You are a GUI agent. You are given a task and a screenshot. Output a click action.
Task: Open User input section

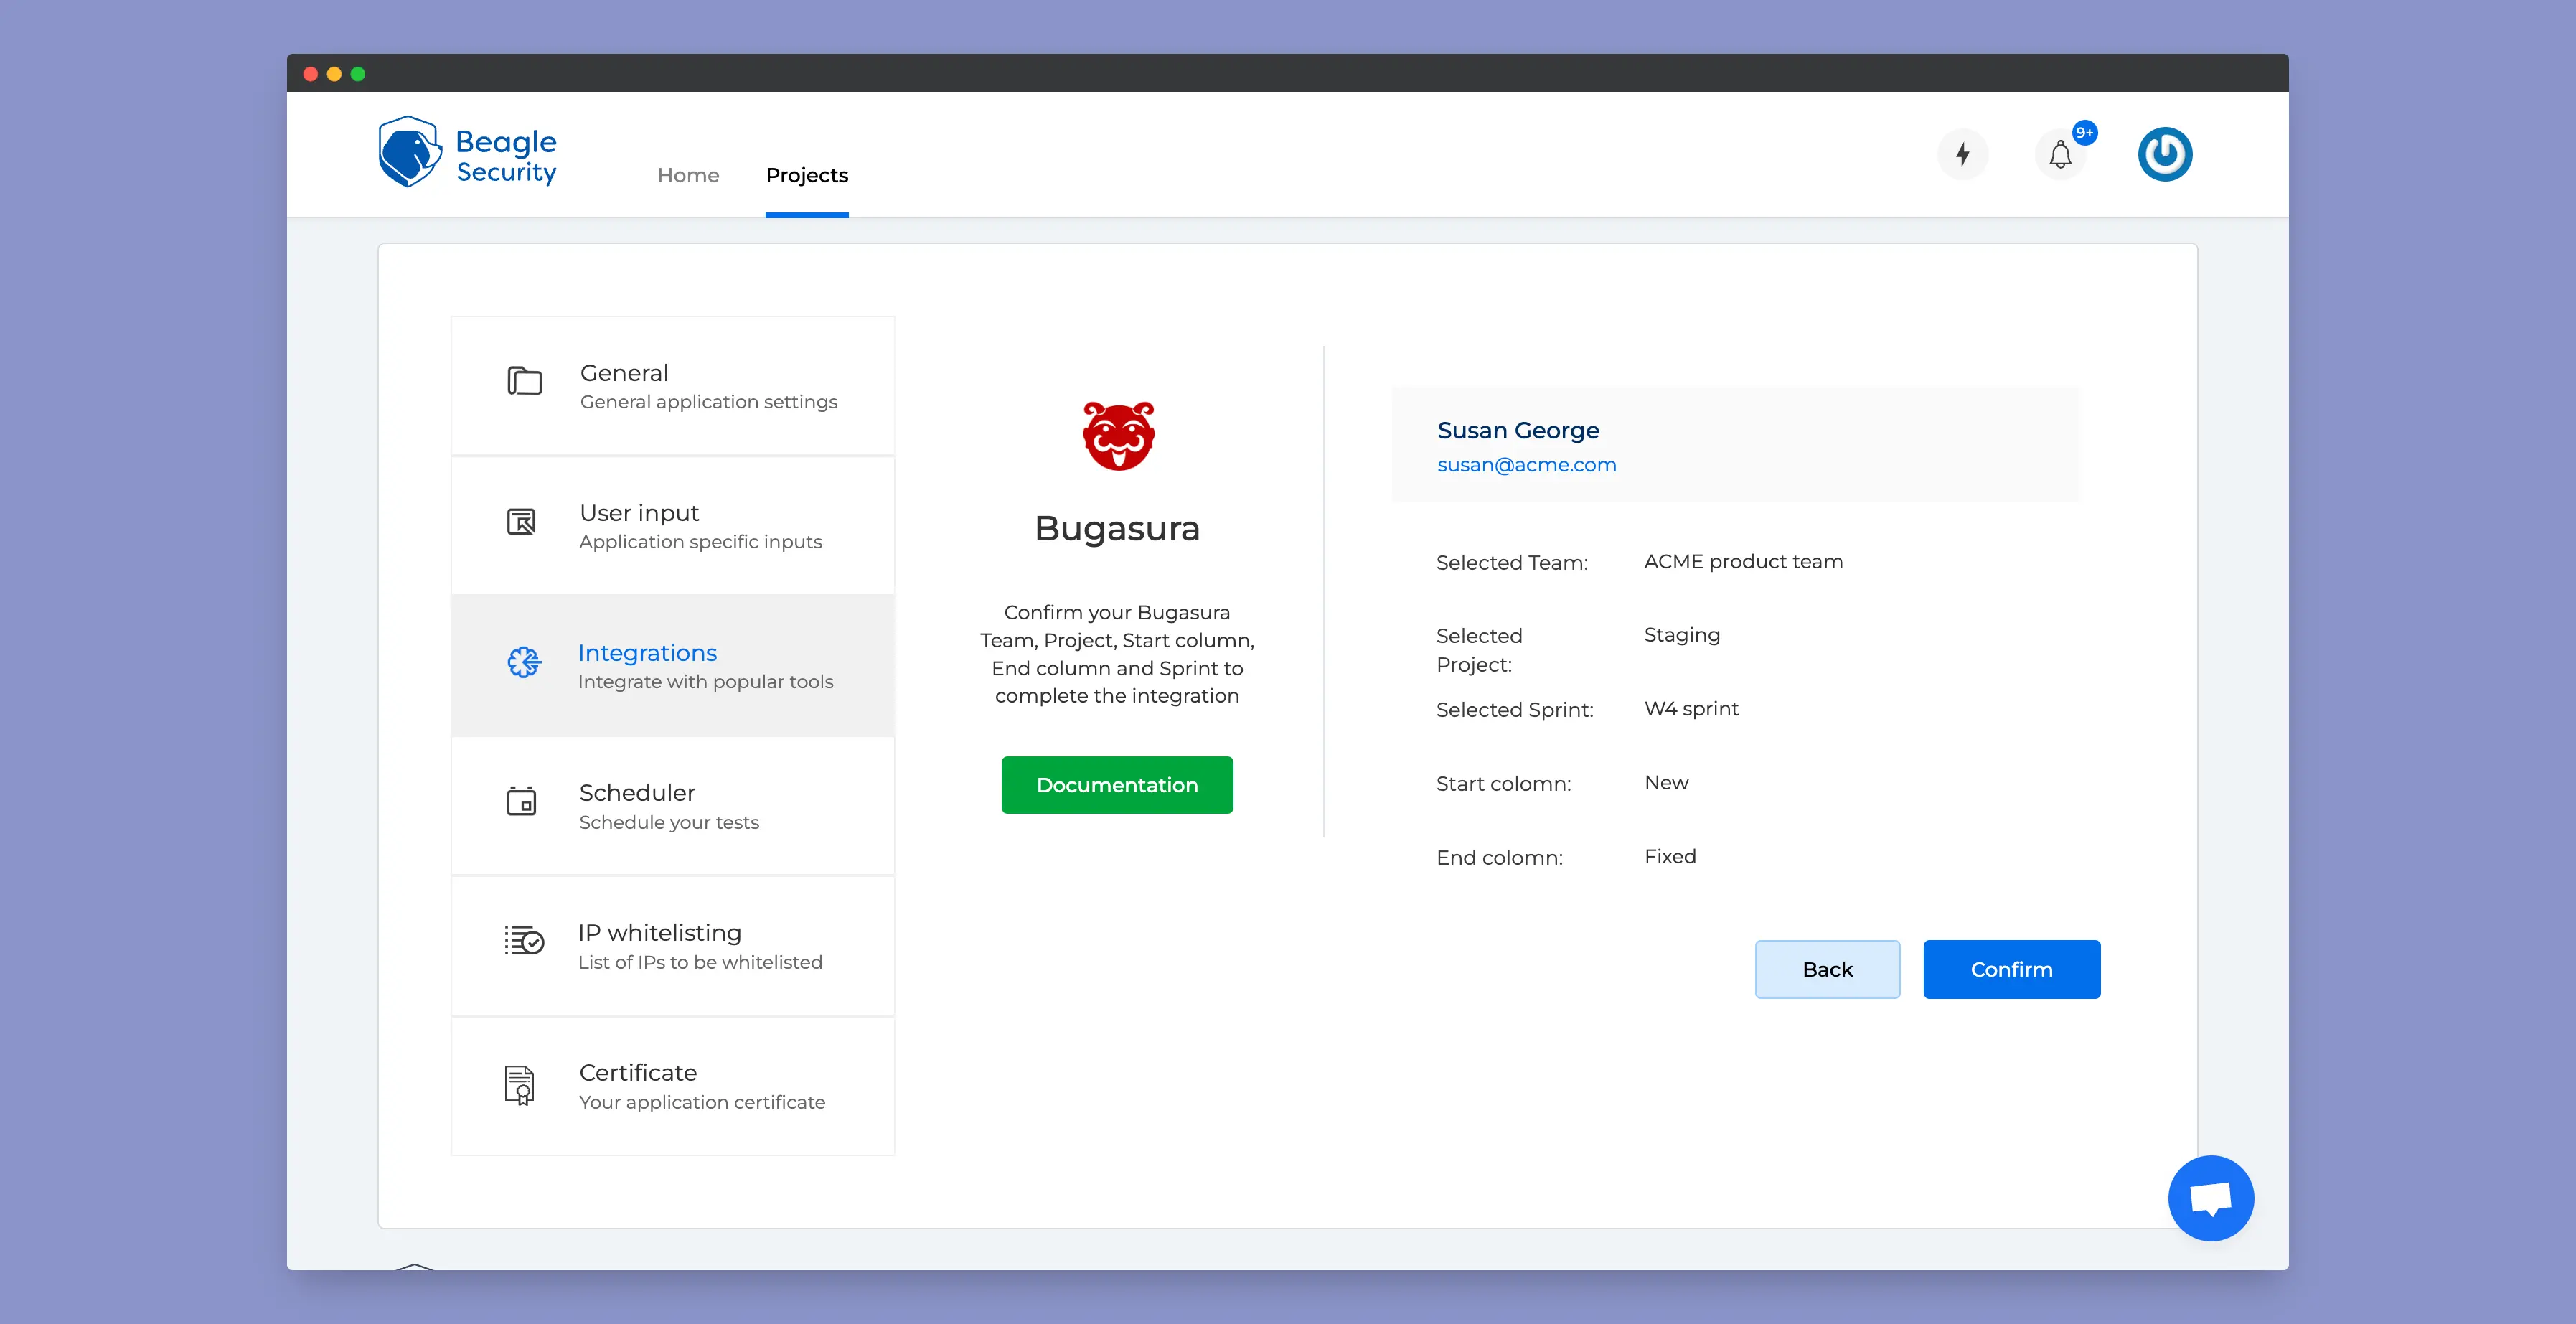point(673,526)
